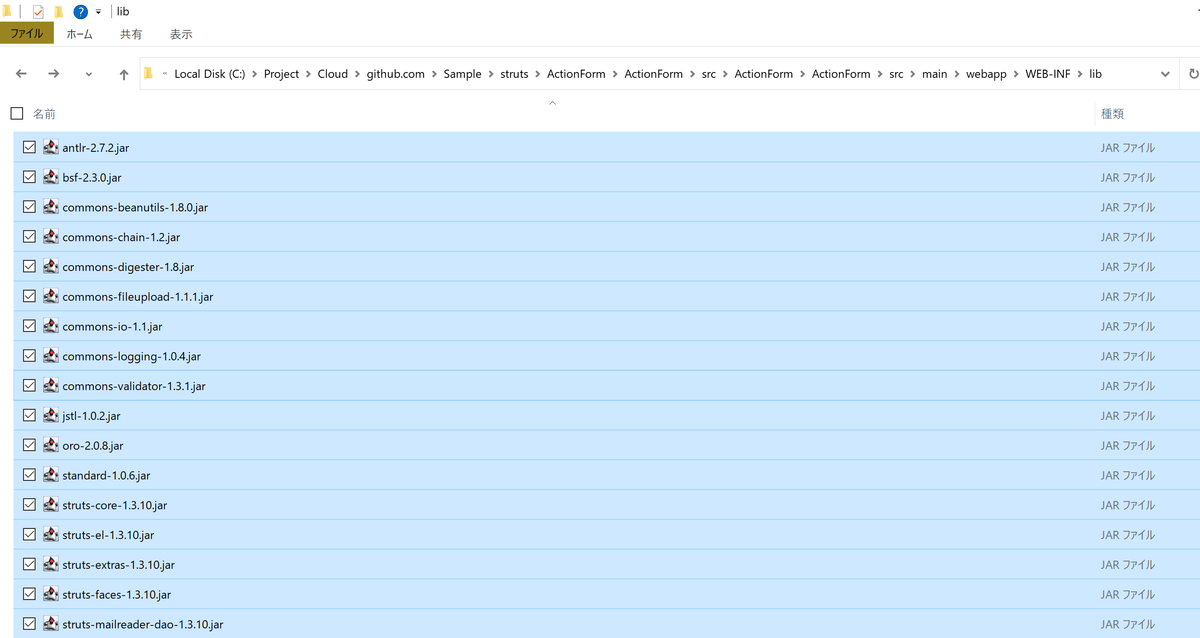Expand the chevron after Project in the path

(308, 74)
